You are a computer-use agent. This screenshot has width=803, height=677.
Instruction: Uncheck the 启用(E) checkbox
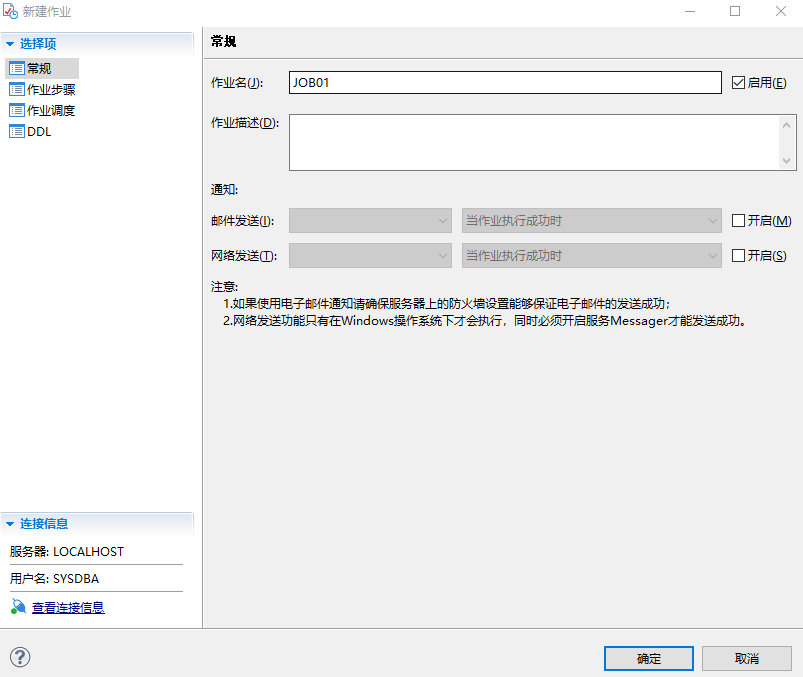[737, 82]
